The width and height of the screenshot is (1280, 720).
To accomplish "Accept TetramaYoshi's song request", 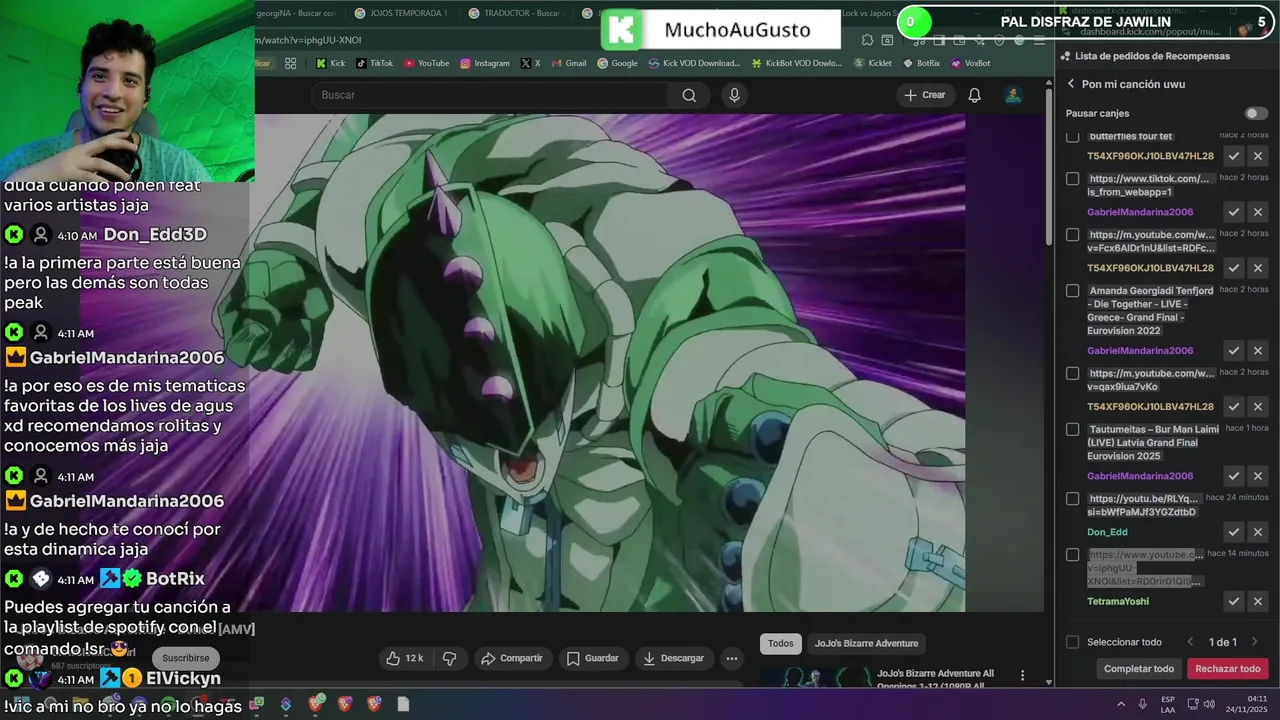I will [x=1234, y=601].
